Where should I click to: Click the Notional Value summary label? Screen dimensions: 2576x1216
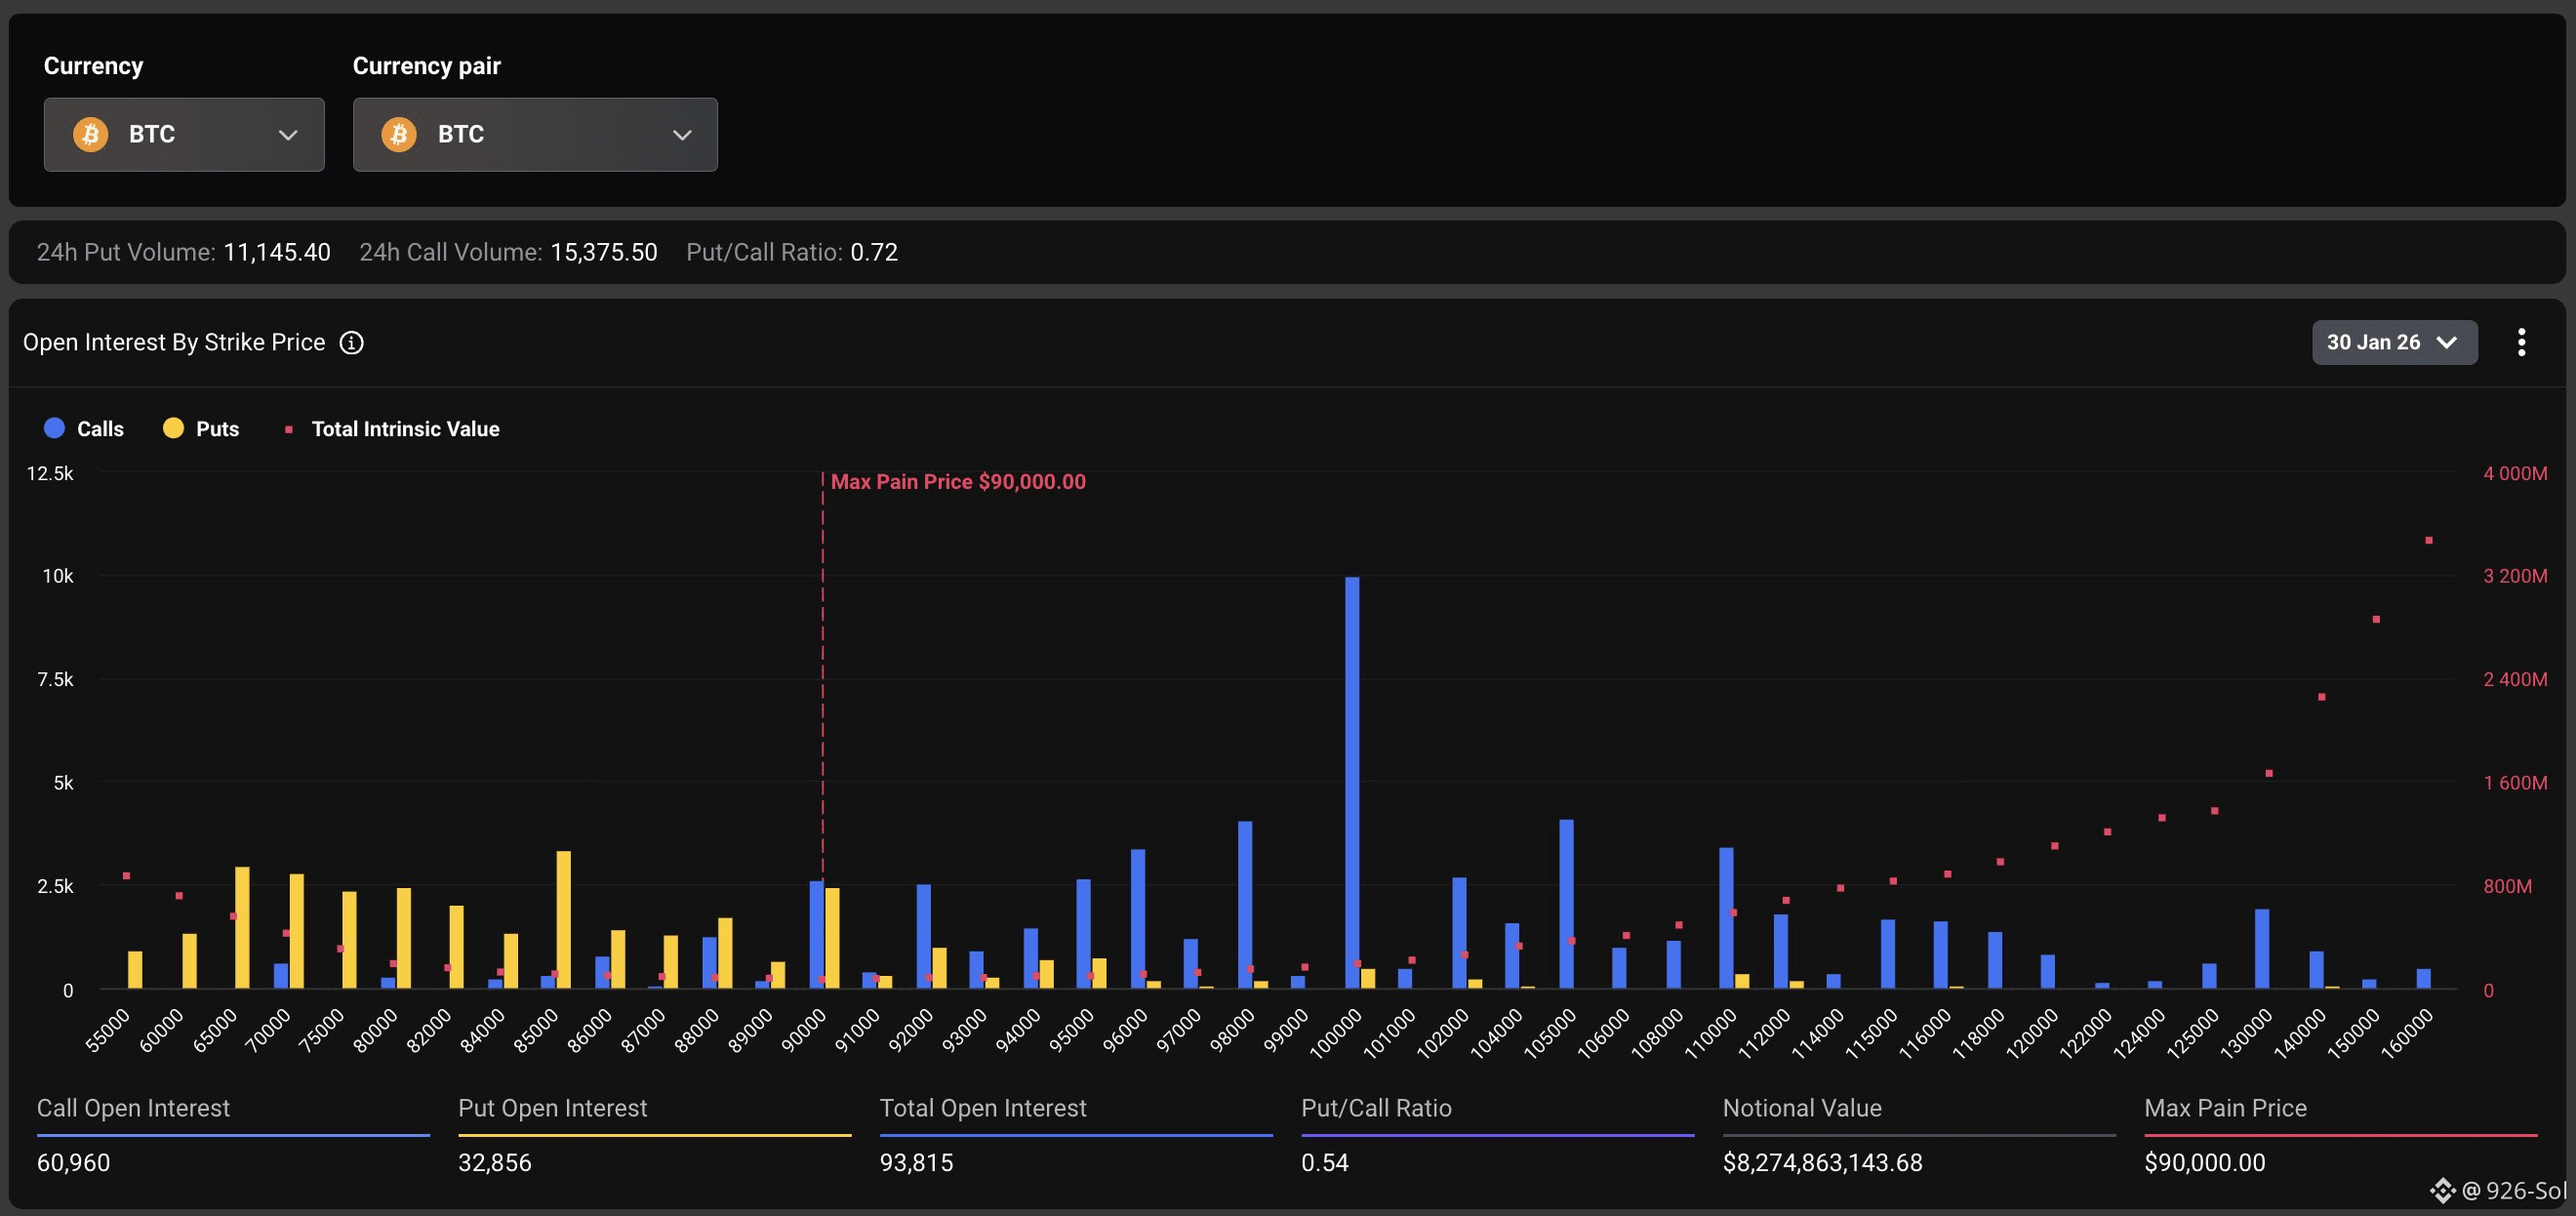click(1802, 1108)
